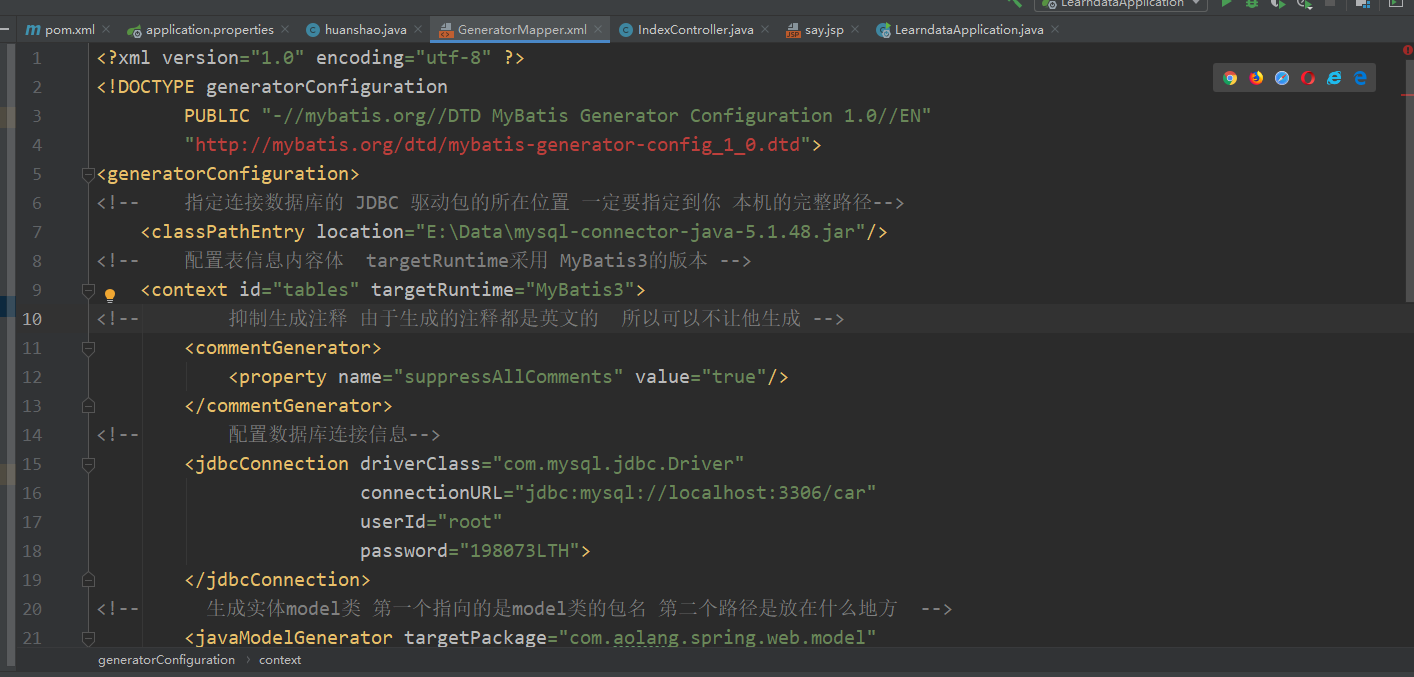Screen dimensions: 1414x677
Task: Click the class icon on LearndataApplication.java tab
Action: (883, 30)
